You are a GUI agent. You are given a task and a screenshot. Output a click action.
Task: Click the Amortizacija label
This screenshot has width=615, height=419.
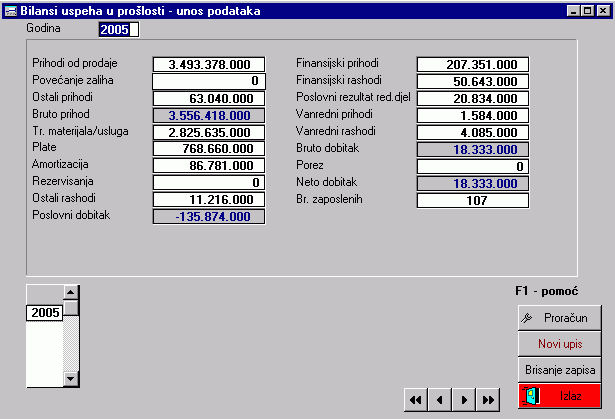(60, 164)
